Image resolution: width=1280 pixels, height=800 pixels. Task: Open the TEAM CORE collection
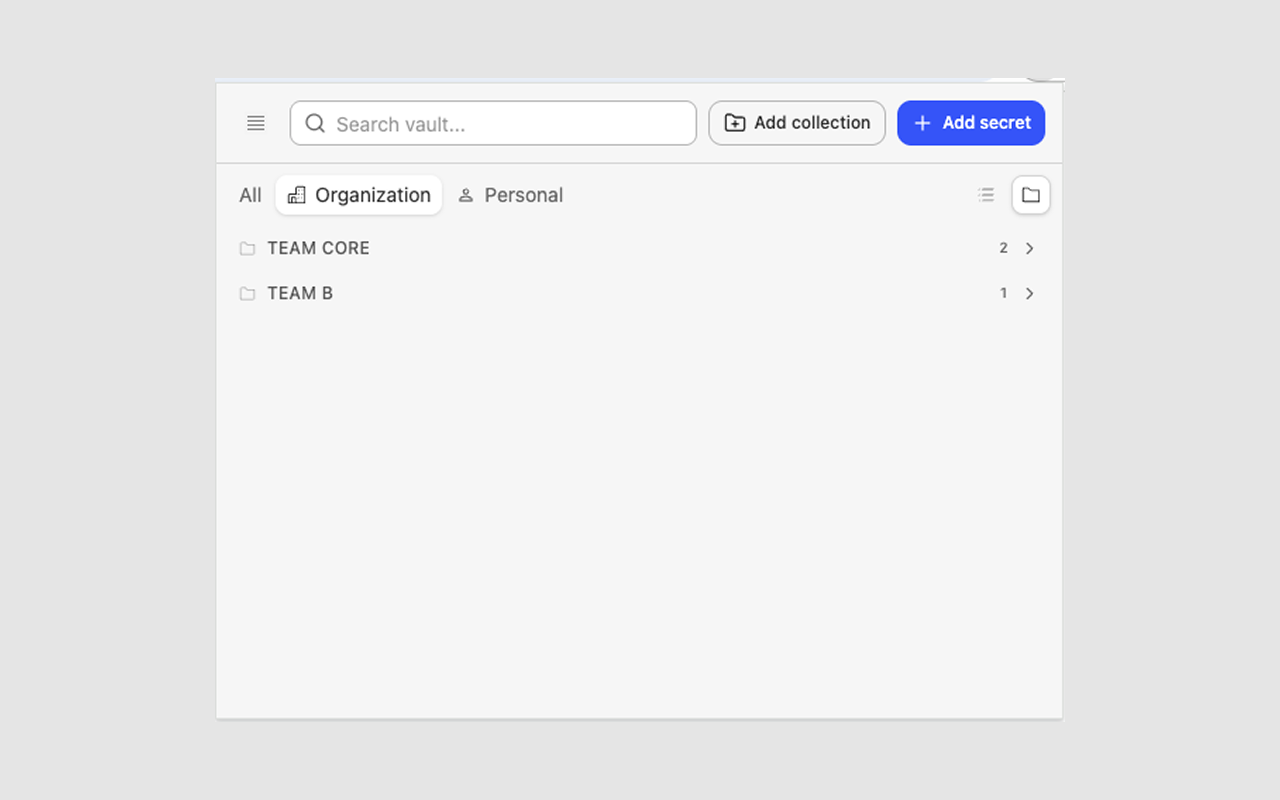point(639,248)
